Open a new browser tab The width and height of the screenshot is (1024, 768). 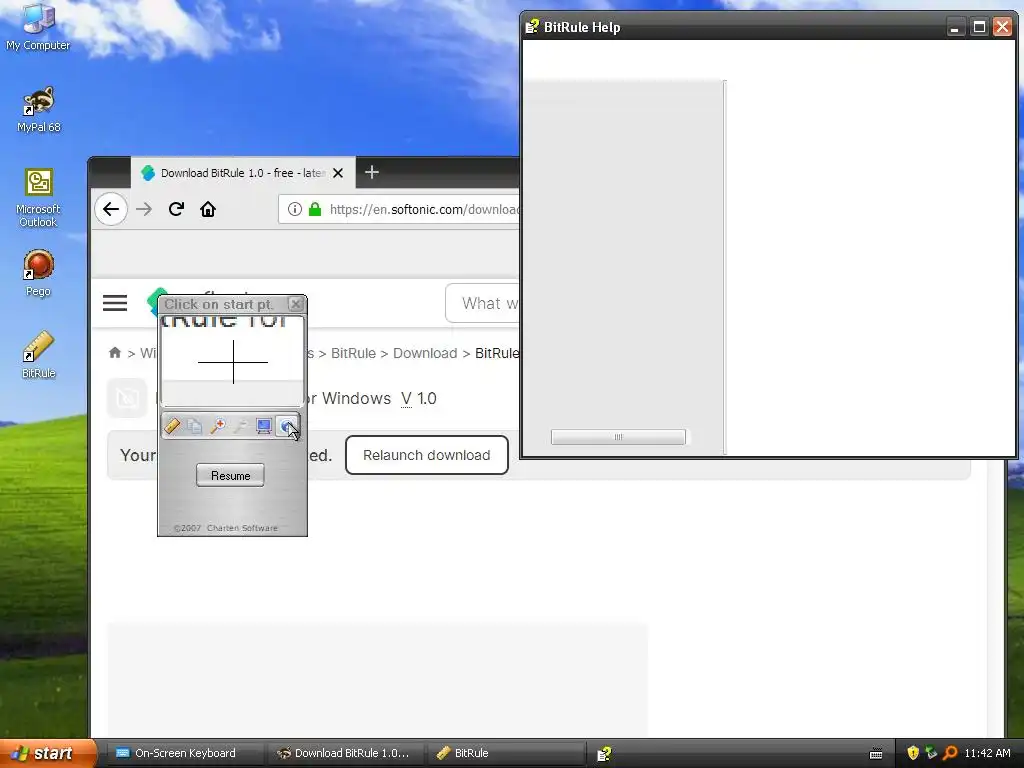[x=372, y=172]
